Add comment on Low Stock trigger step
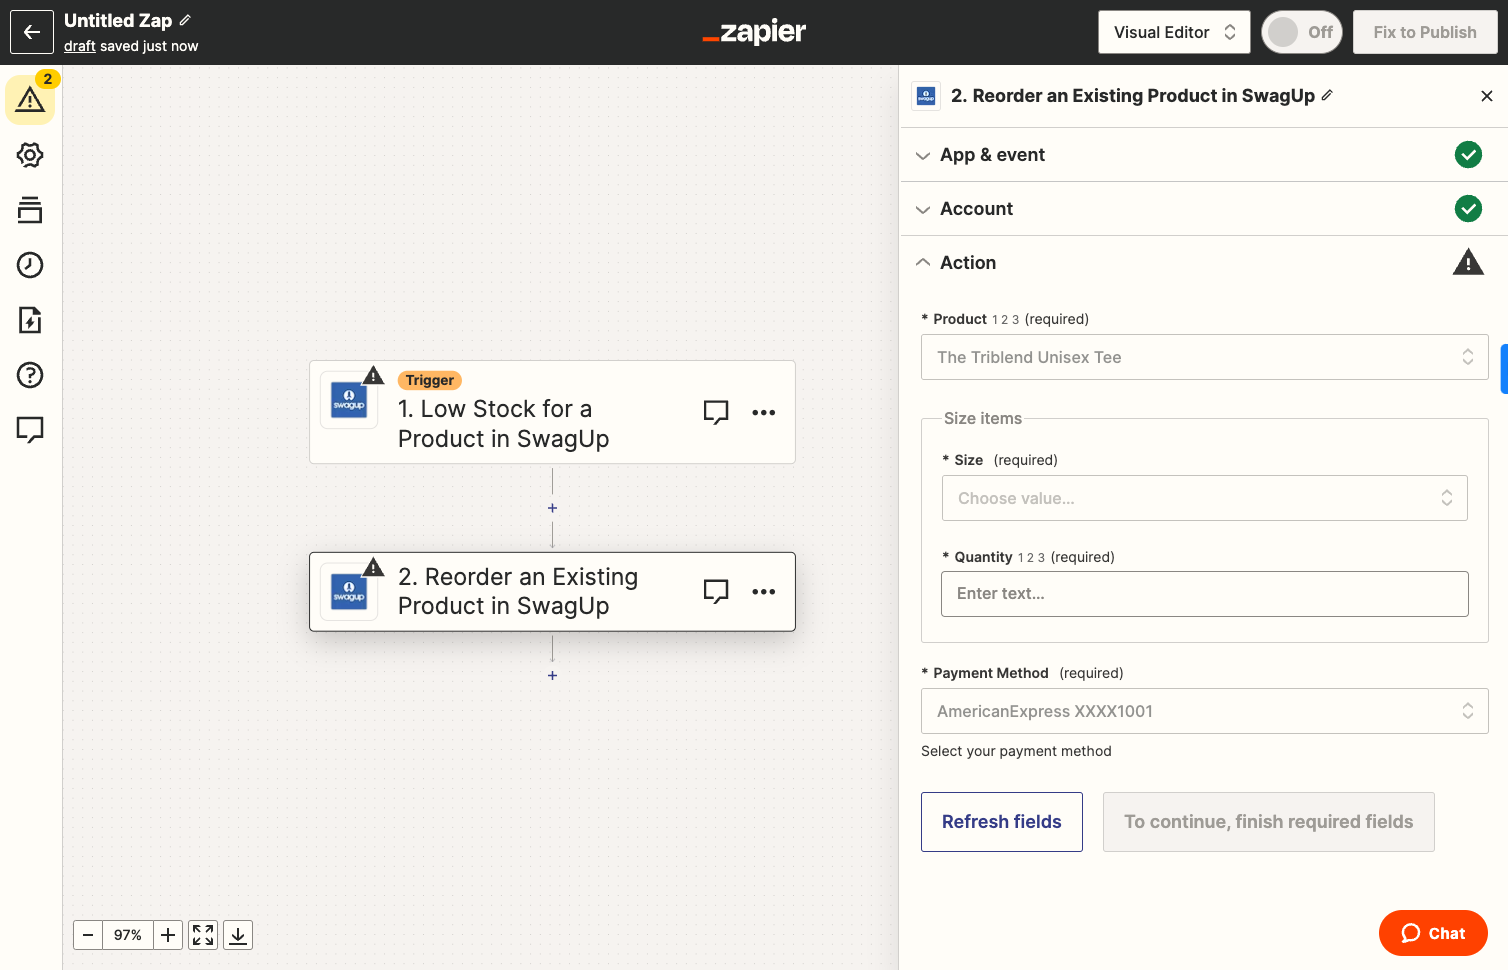 pyautogui.click(x=716, y=412)
